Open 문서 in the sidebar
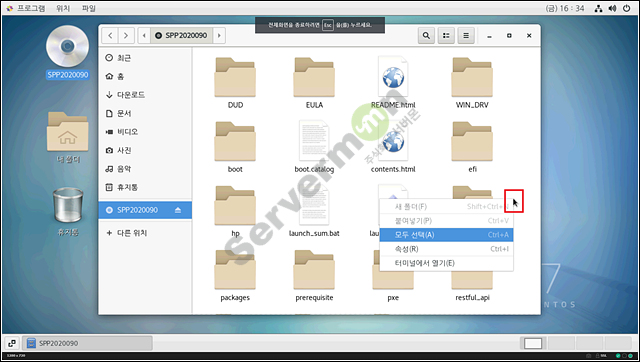This screenshot has width=640, height=362. tap(145, 113)
